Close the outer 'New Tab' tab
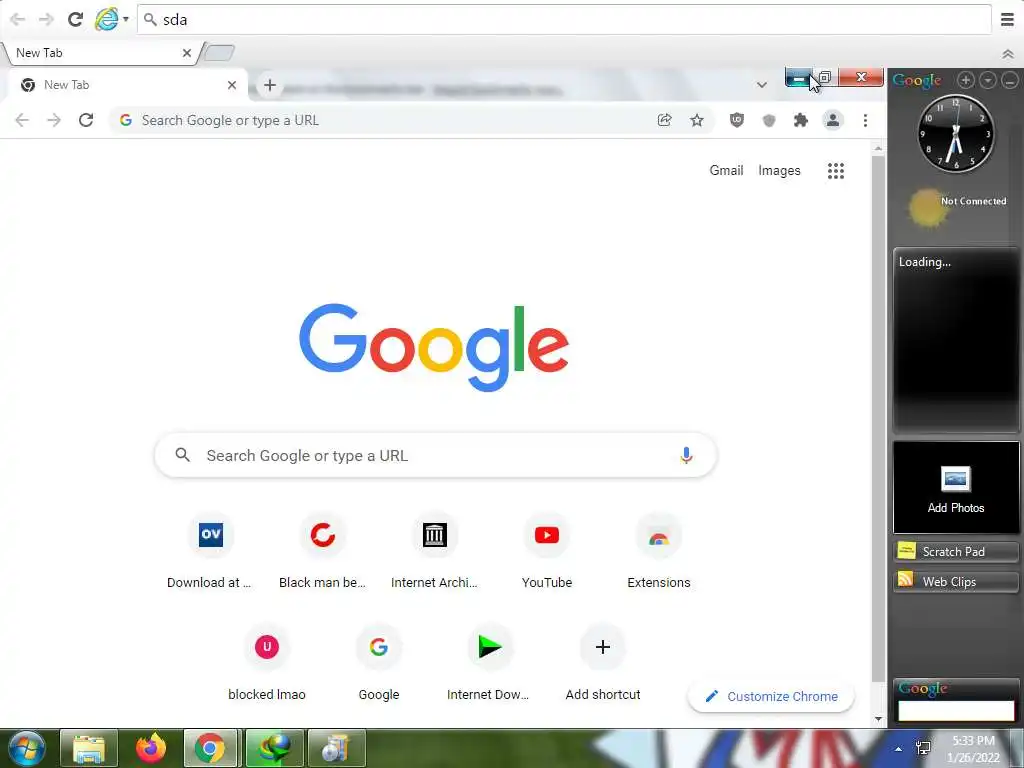This screenshot has width=1024, height=768. [187, 53]
